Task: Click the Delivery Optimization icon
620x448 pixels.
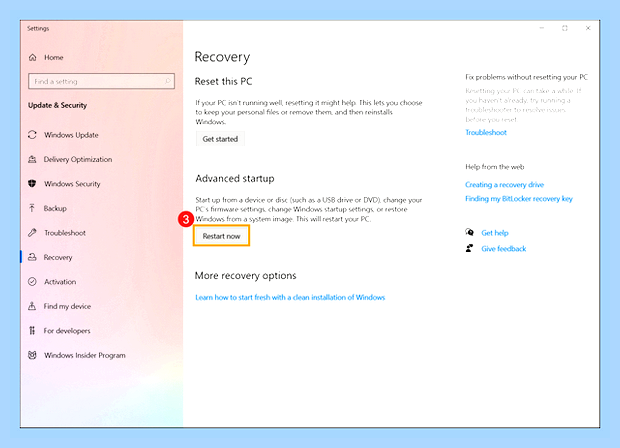Action: [x=32, y=159]
